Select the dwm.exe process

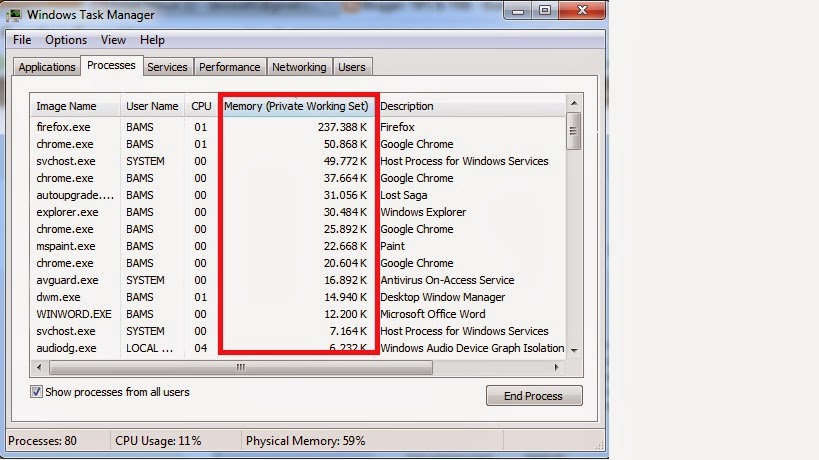click(x=298, y=297)
